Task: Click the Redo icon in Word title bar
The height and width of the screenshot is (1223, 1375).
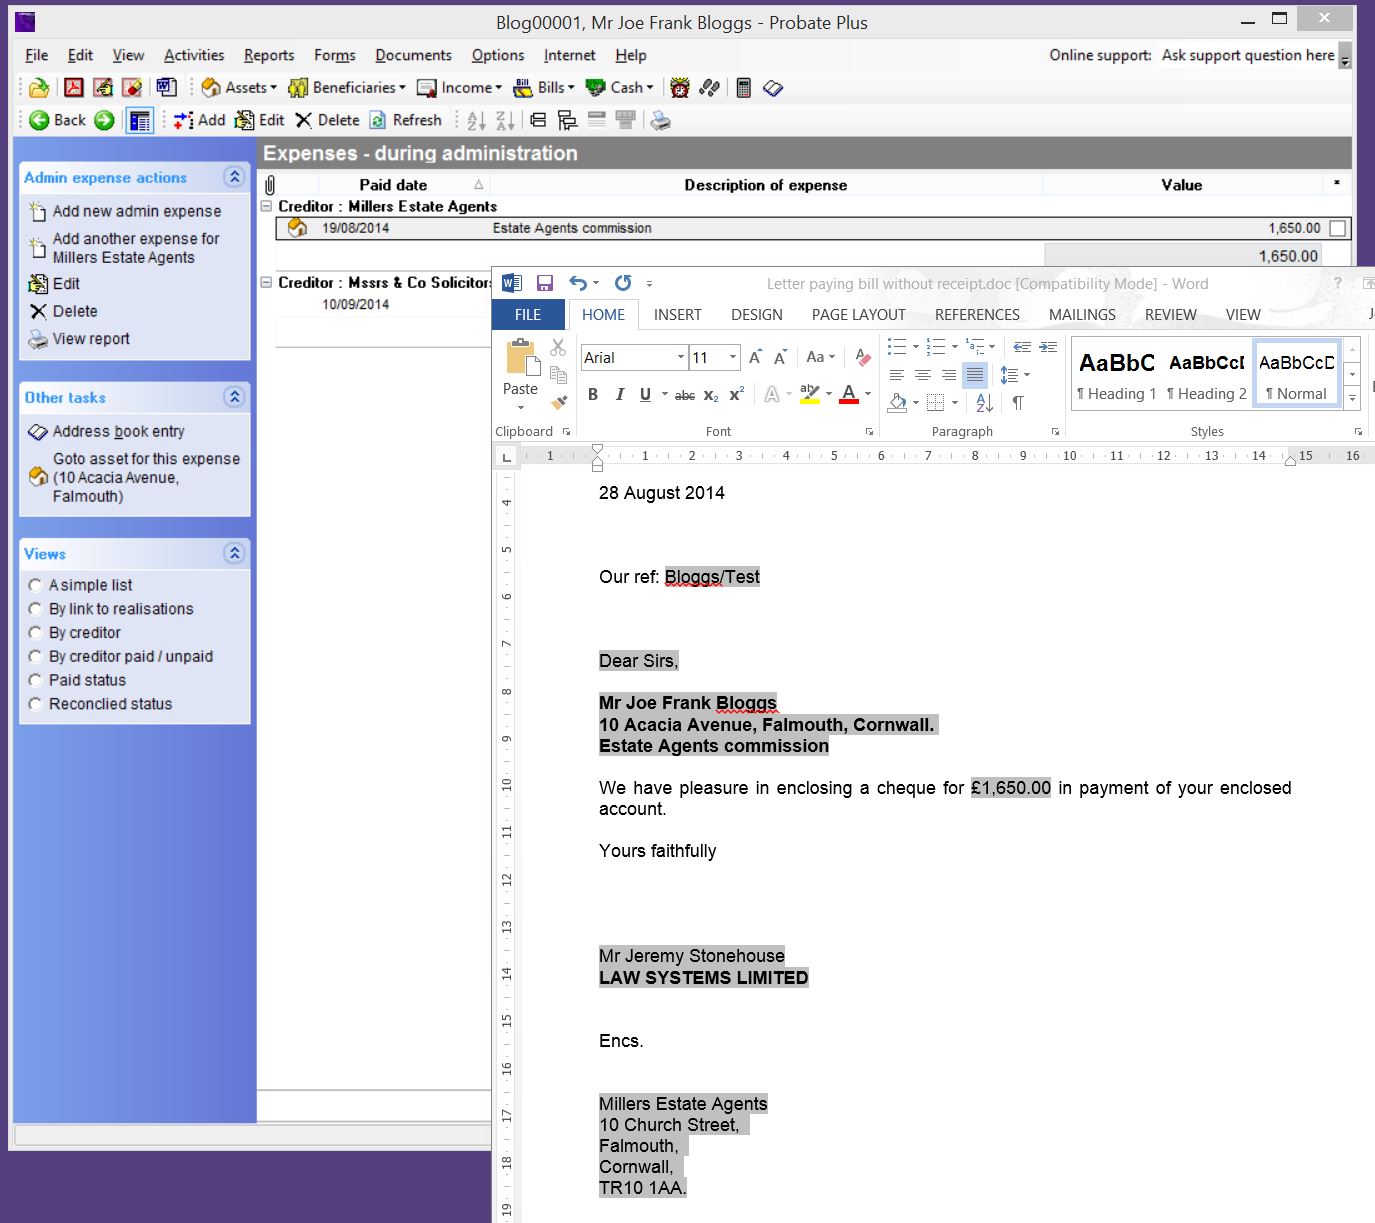Action: click(x=623, y=283)
